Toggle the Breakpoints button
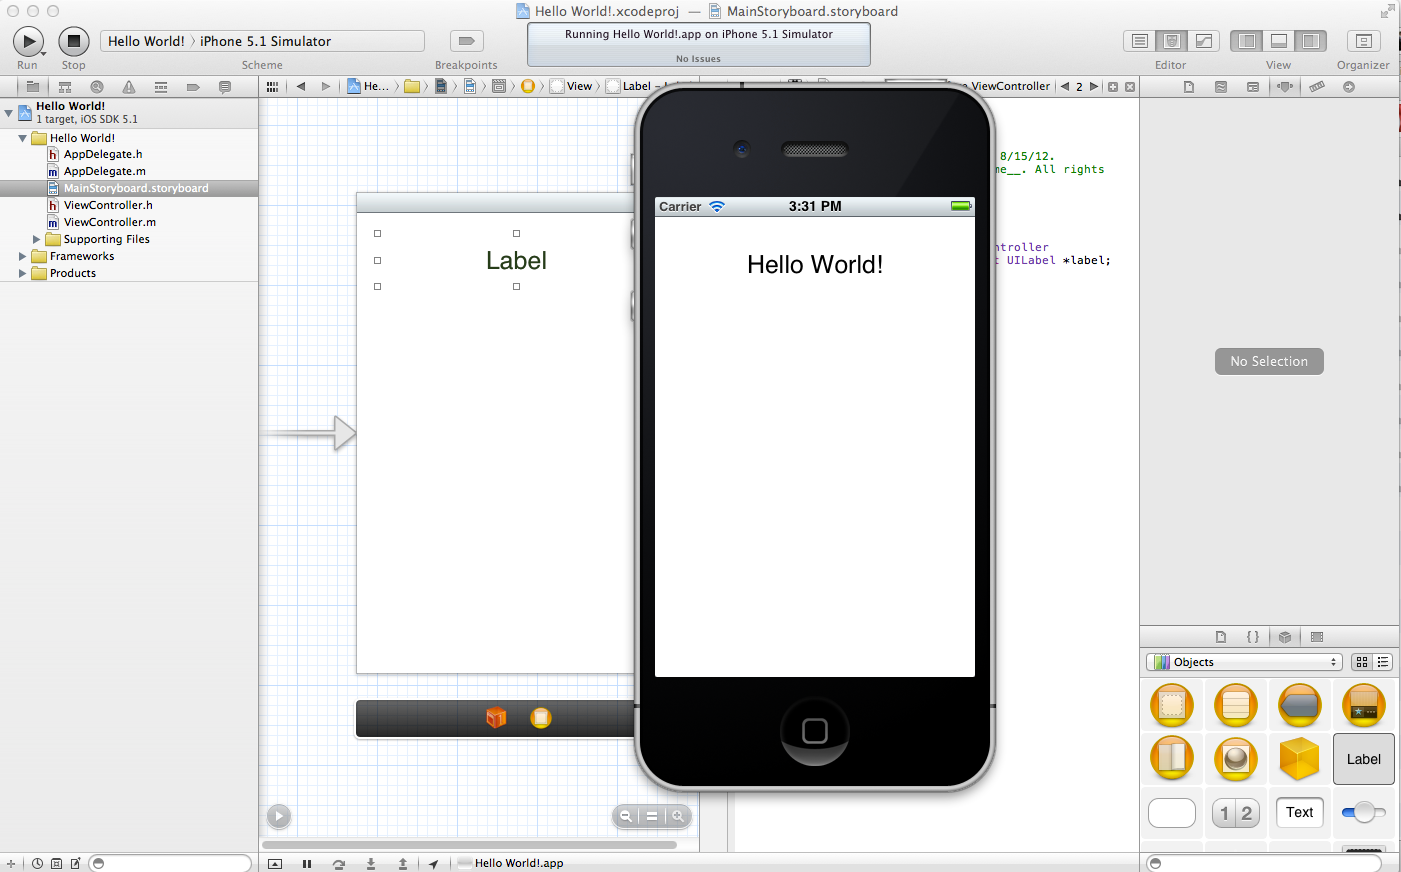 (x=466, y=41)
